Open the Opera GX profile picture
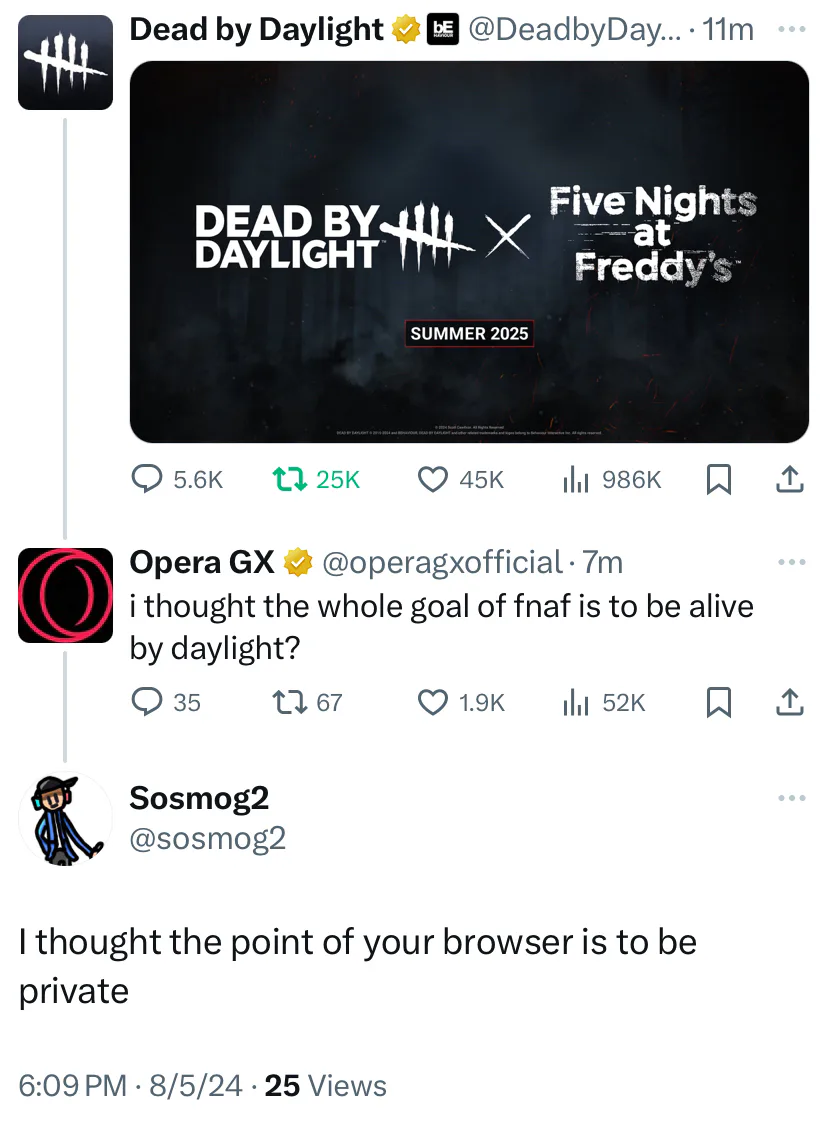The width and height of the screenshot is (828, 1123). pyautogui.click(x=65, y=595)
